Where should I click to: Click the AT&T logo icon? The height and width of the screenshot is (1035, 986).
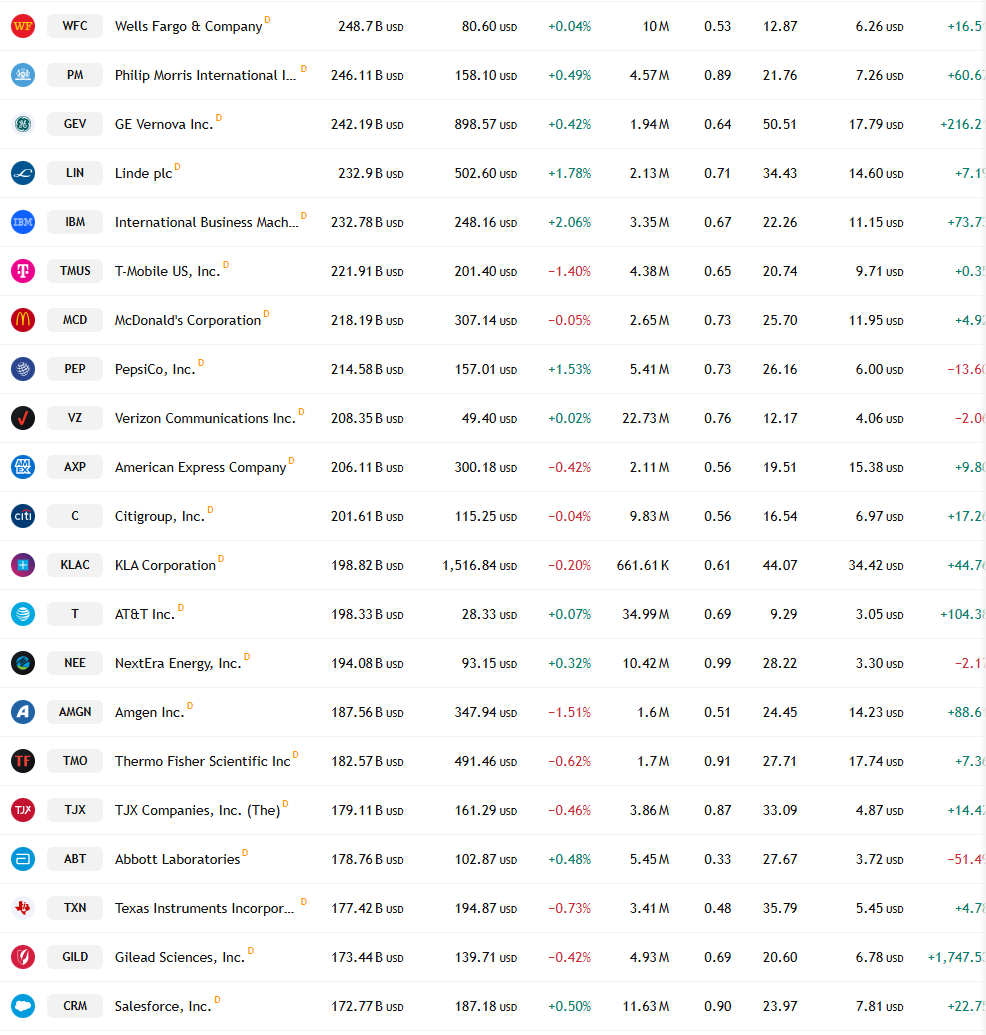click(x=23, y=614)
